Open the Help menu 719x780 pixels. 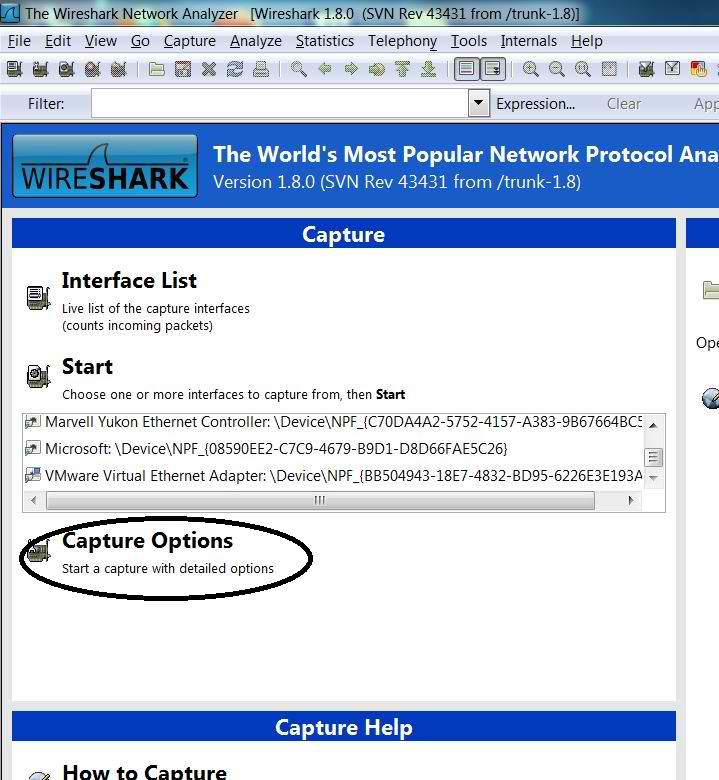click(x=587, y=41)
